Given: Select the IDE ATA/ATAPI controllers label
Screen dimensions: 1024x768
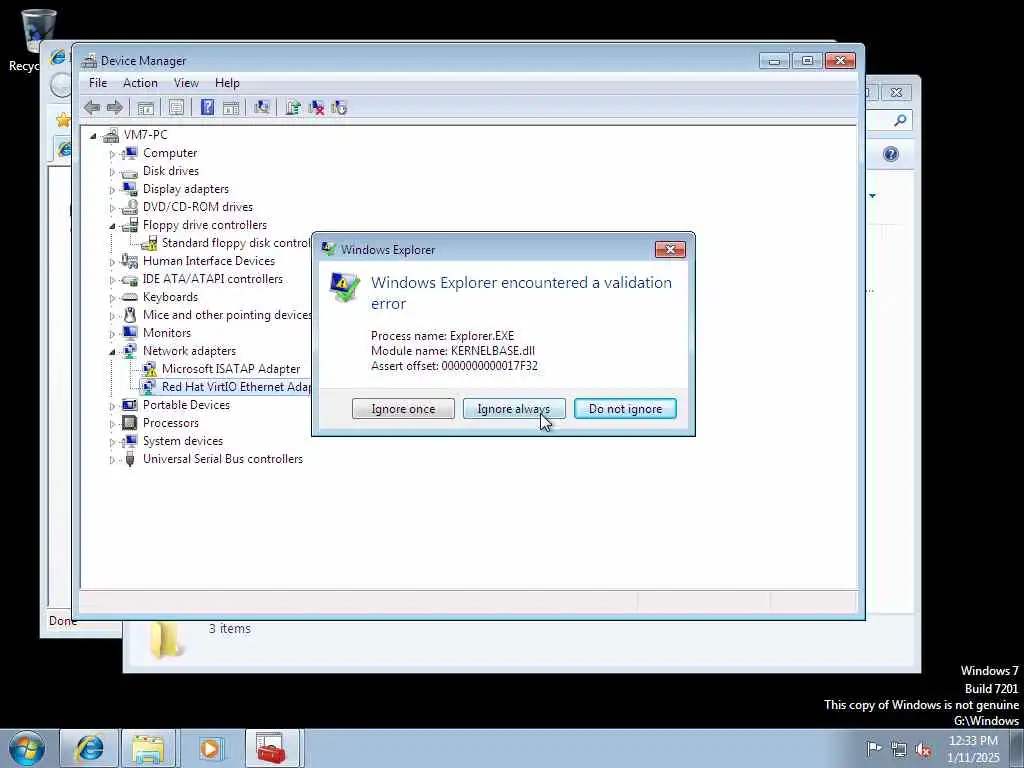Looking at the screenshot, I should click(213, 279).
